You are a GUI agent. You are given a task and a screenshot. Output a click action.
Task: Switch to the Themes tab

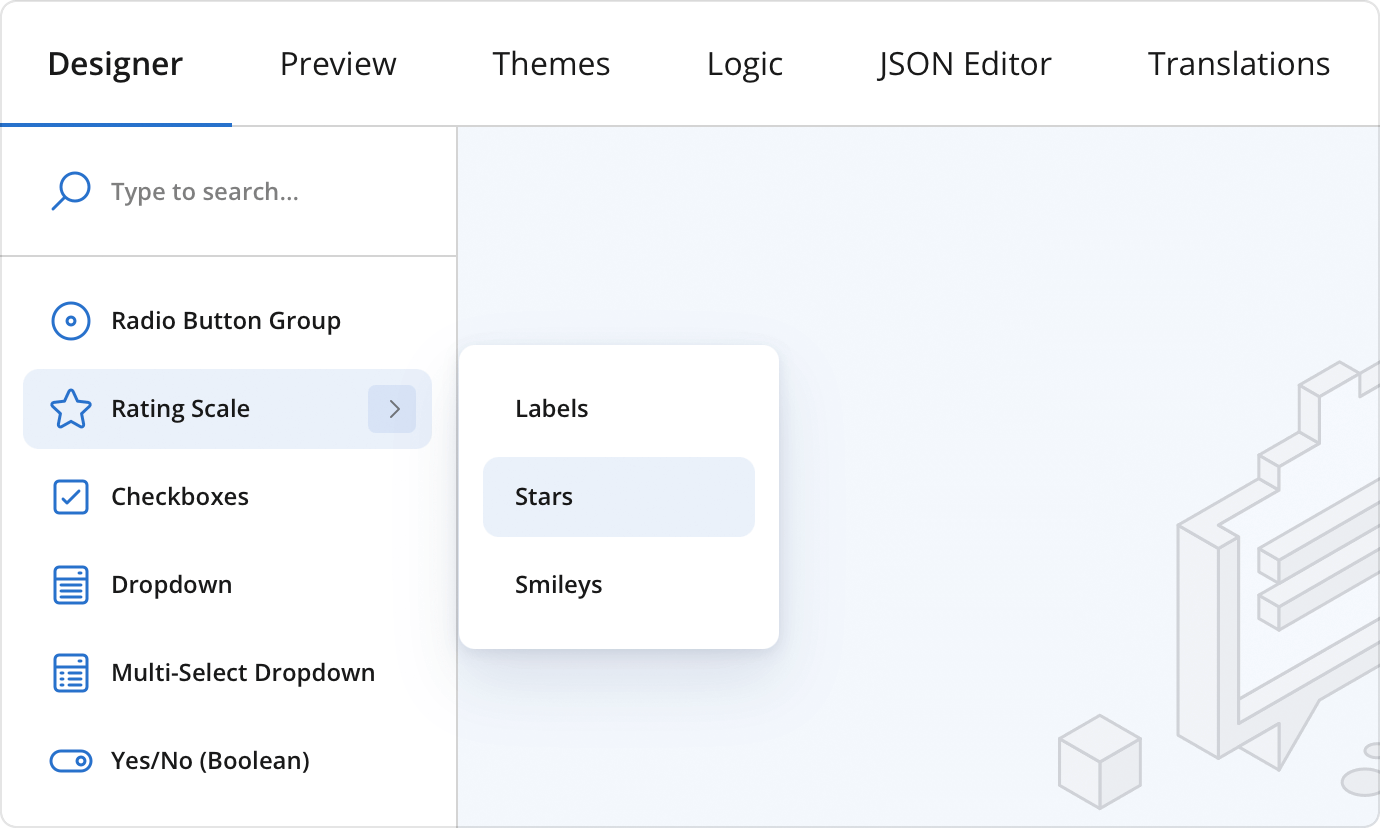pyautogui.click(x=551, y=63)
